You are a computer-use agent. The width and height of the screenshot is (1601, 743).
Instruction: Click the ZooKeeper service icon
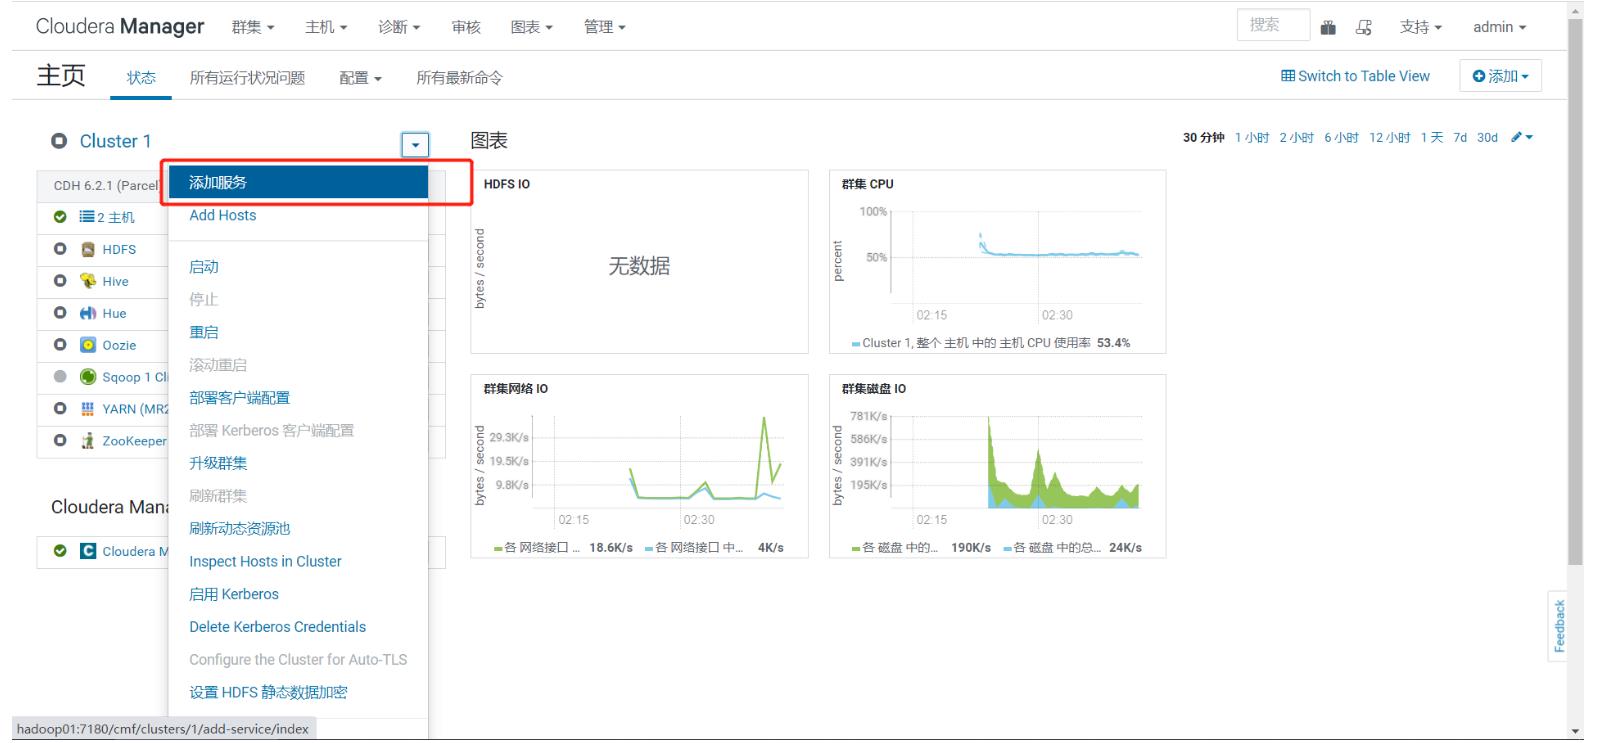click(88, 441)
